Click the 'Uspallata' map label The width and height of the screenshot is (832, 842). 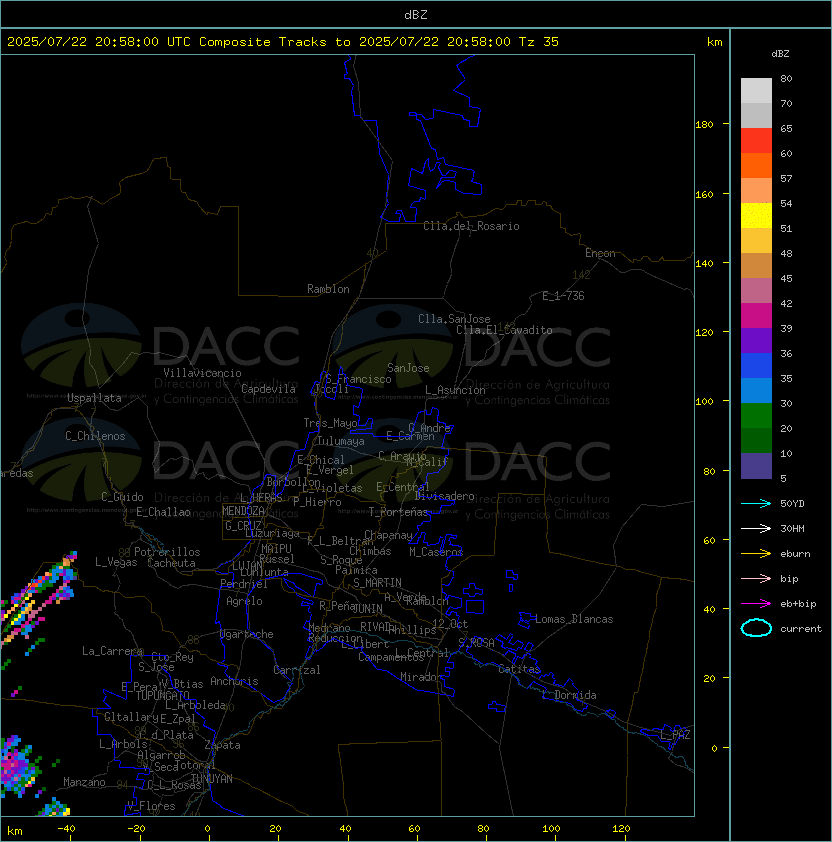94,398
